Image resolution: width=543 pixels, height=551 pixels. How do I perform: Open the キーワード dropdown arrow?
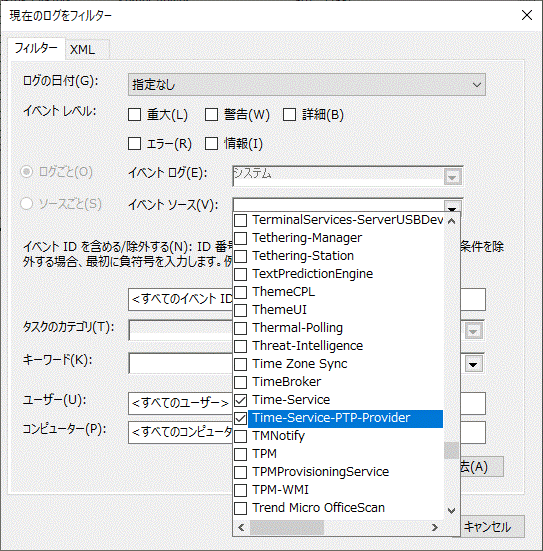pos(473,364)
